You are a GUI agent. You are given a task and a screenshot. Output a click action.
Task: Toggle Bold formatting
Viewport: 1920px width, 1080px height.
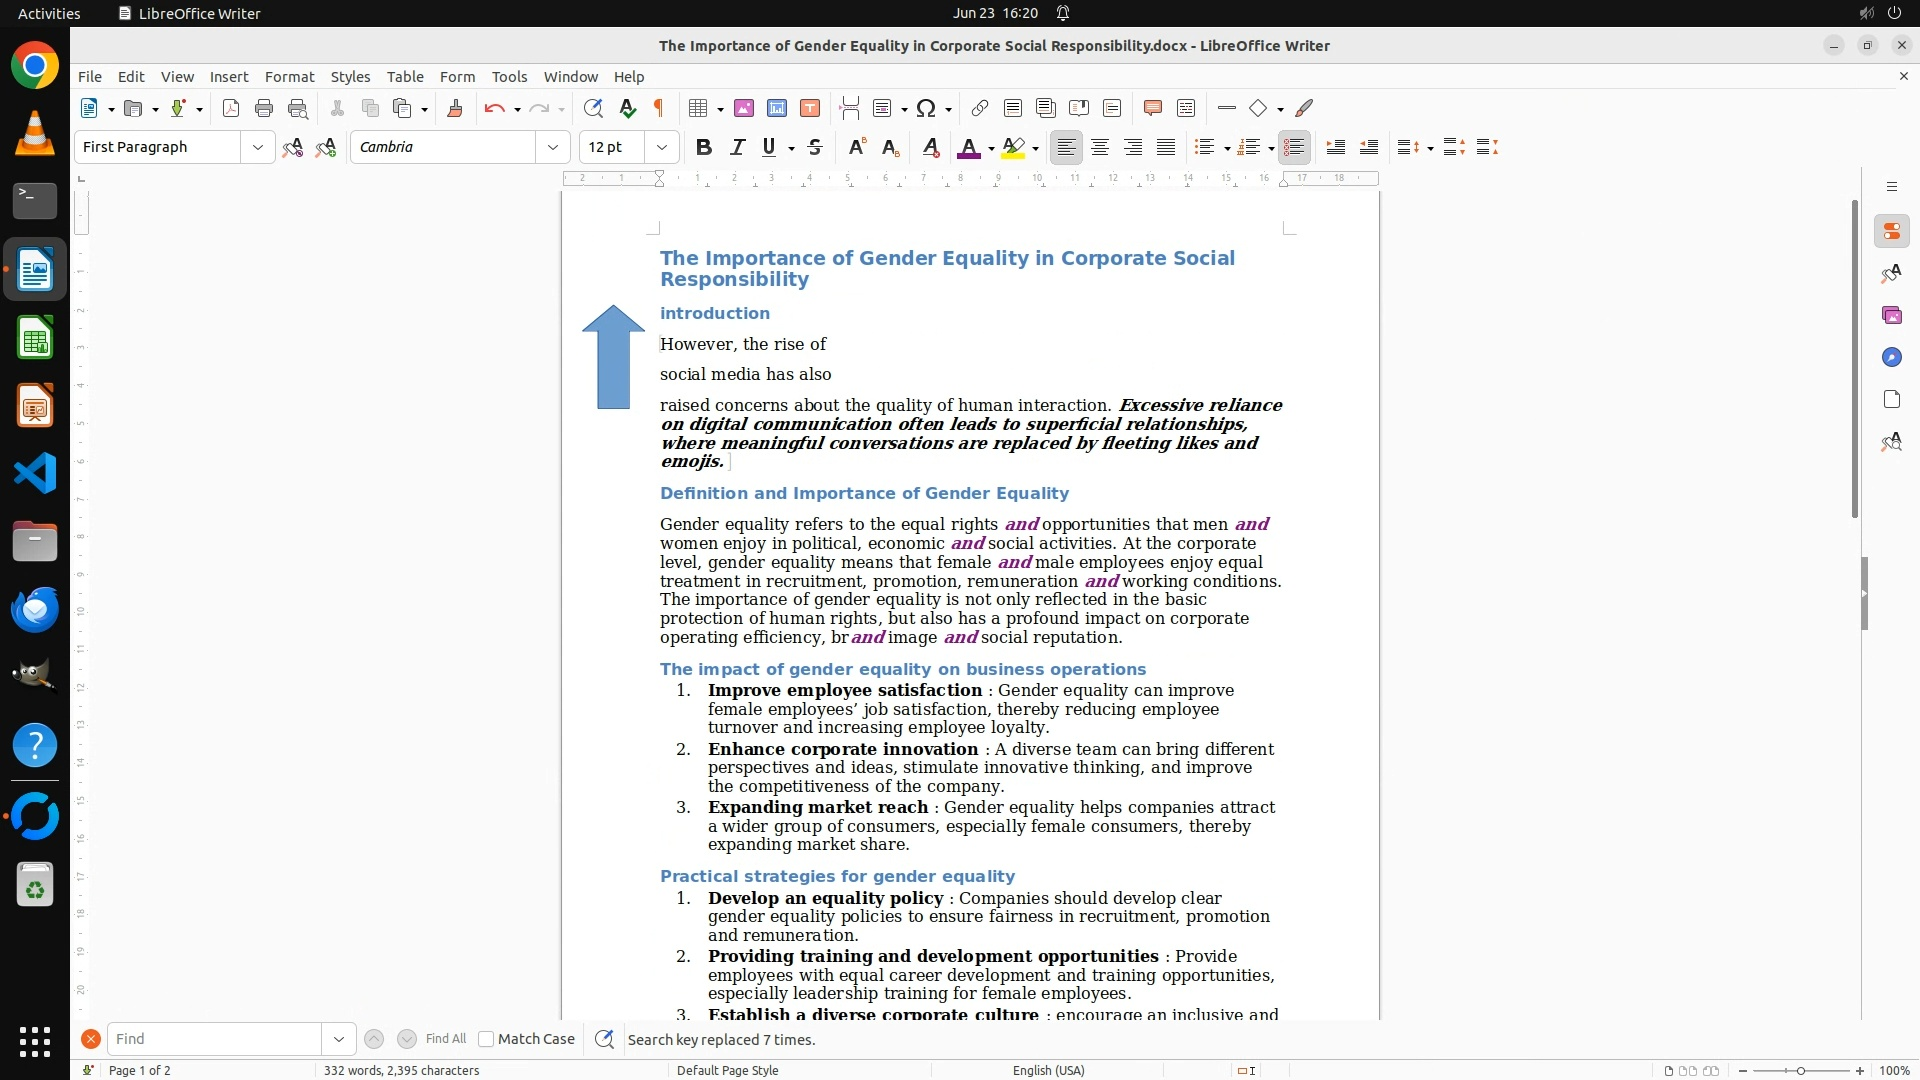704,148
